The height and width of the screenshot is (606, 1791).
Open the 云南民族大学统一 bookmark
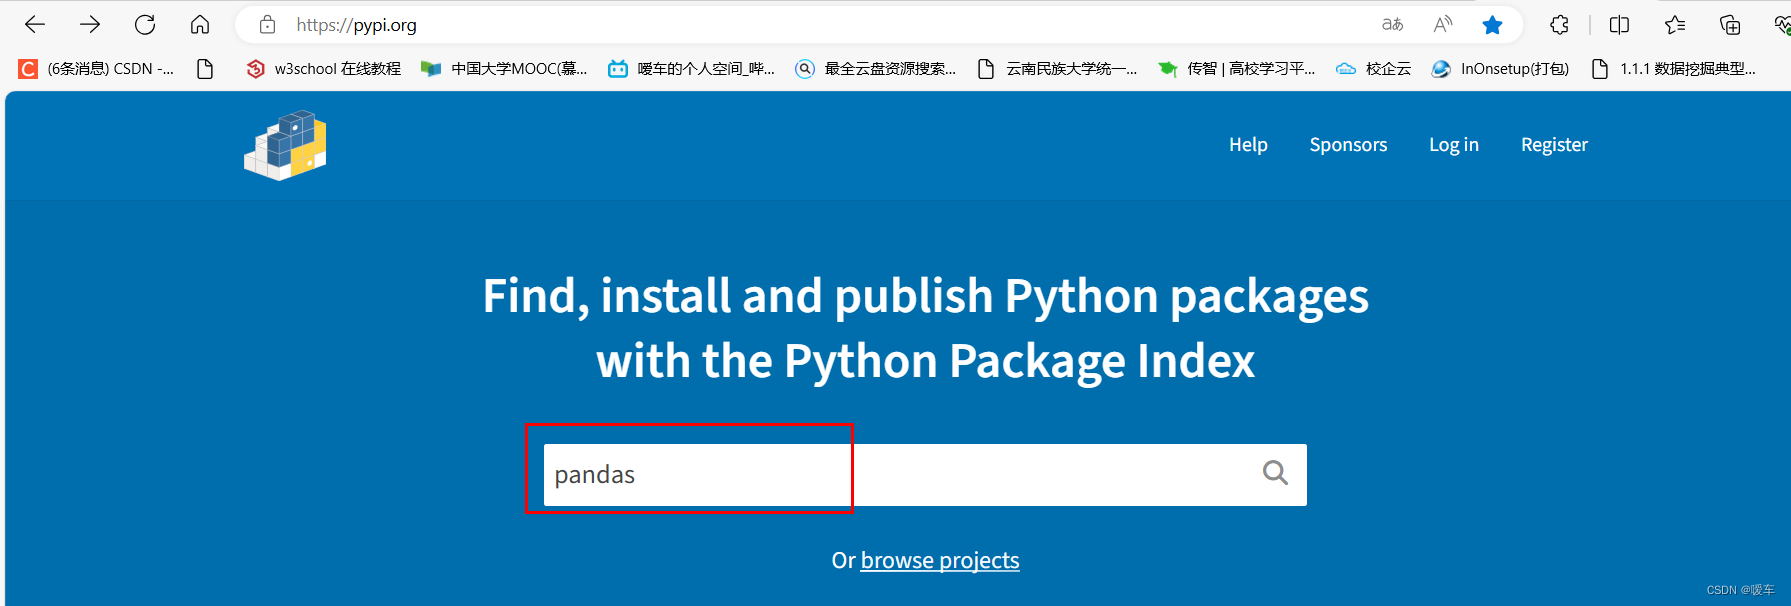pyautogui.click(x=1058, y=68)
